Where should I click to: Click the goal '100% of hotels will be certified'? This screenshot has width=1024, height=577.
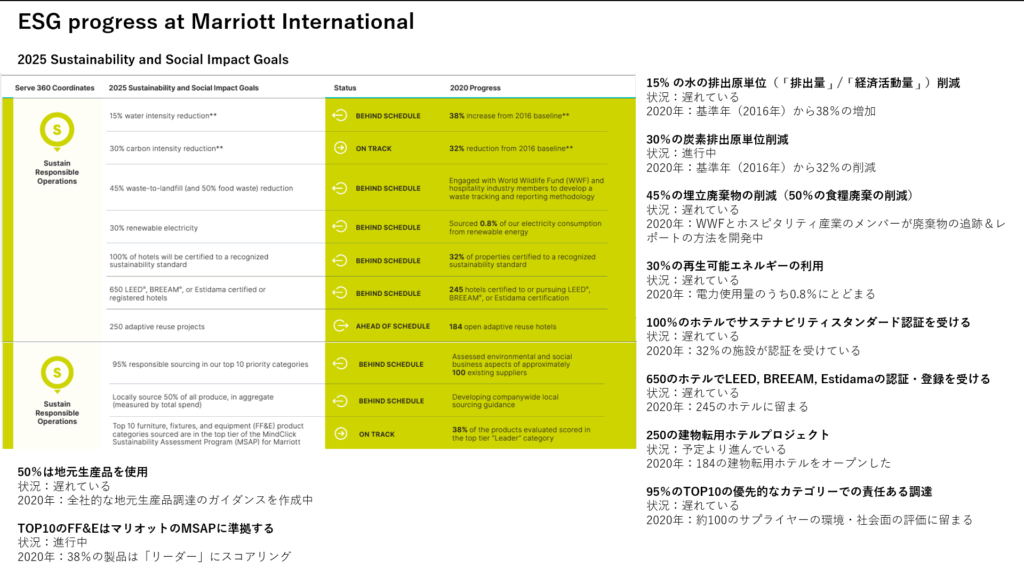tap(189, 260)
